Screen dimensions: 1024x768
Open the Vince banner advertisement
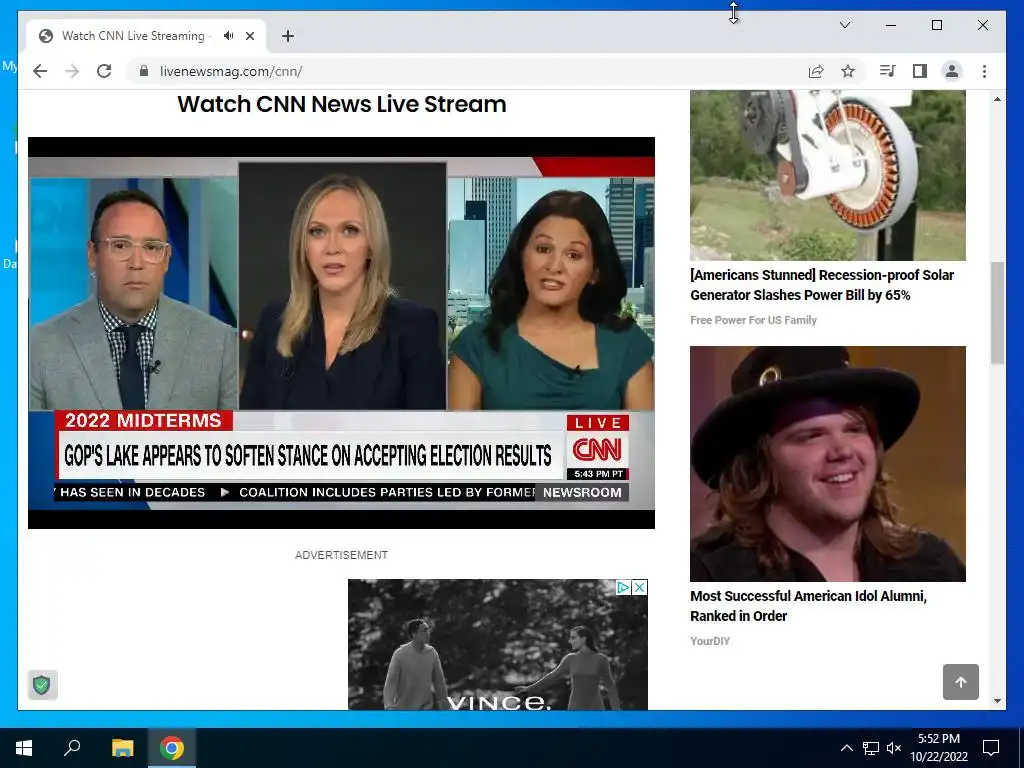(x=498, y=645)
